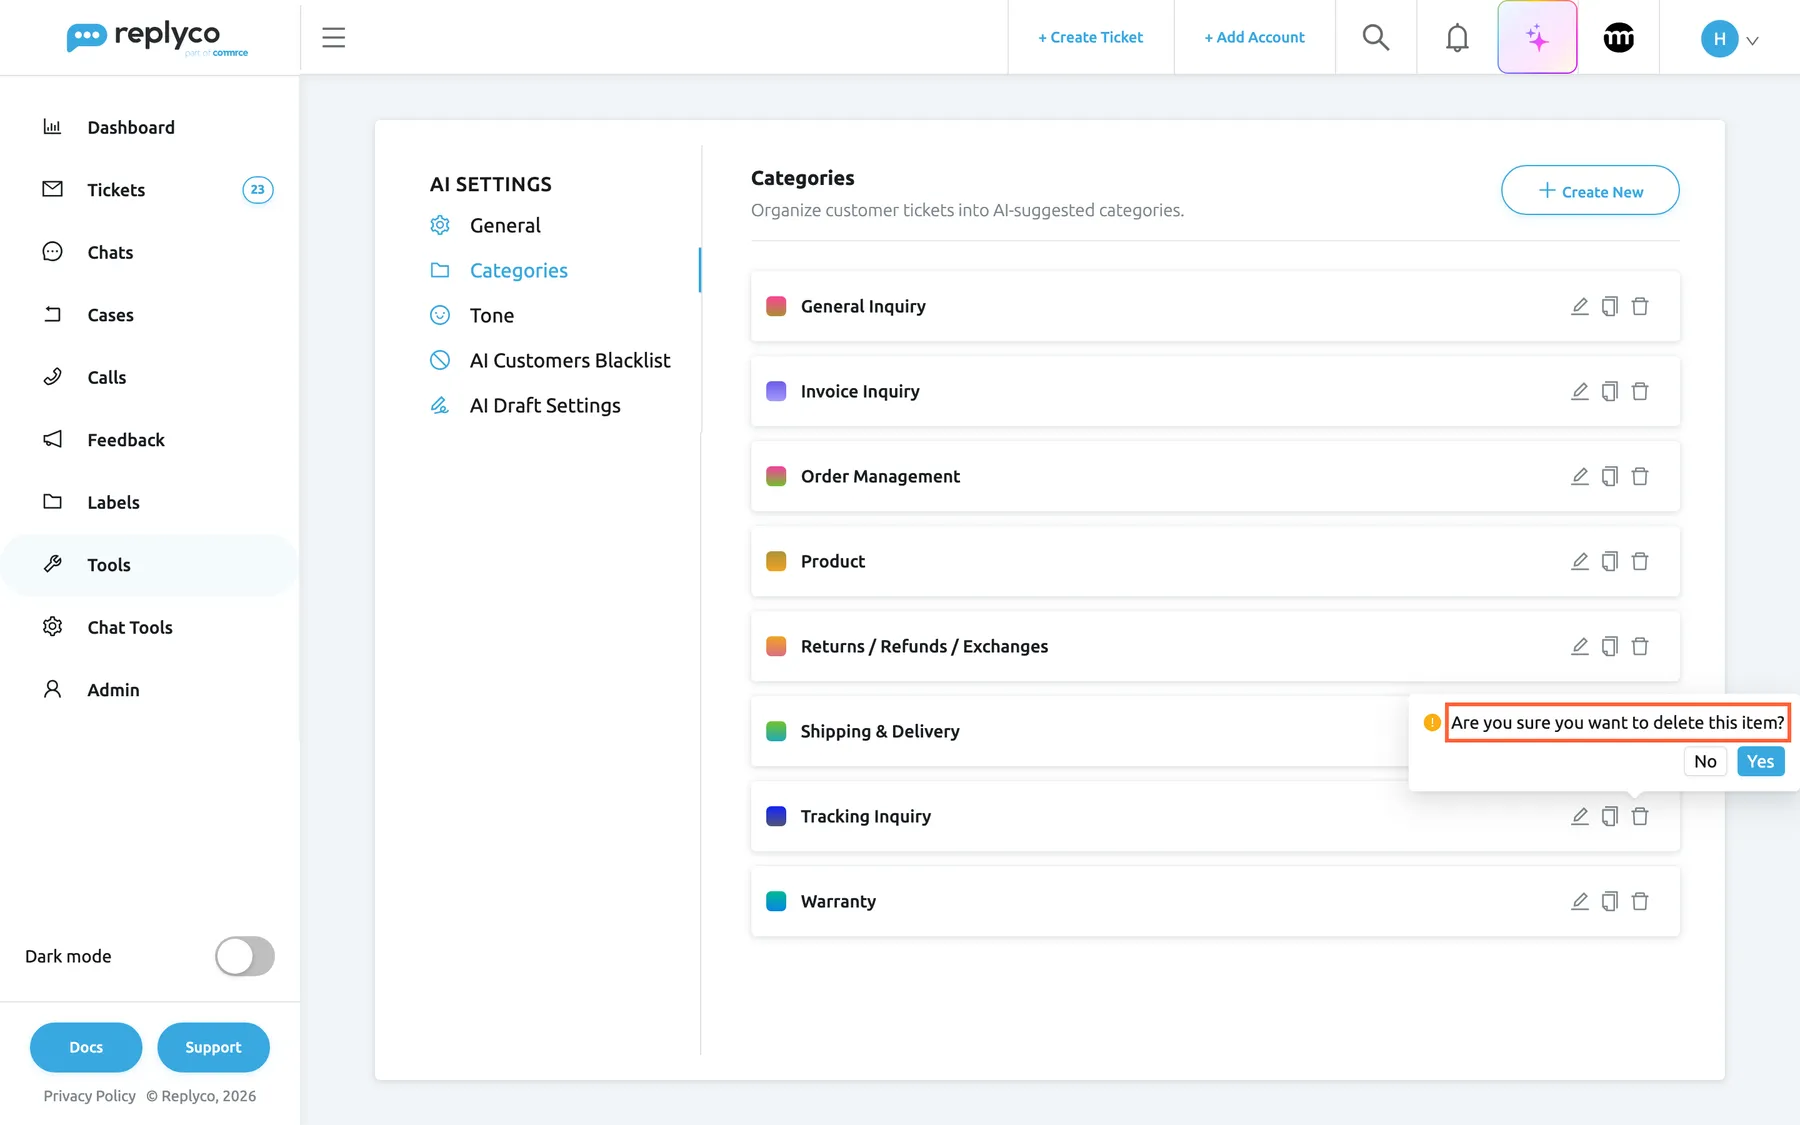Duplicate the Invoice Inquiry category
The image size is (1800, 1125).
[x=1610, y=391]
